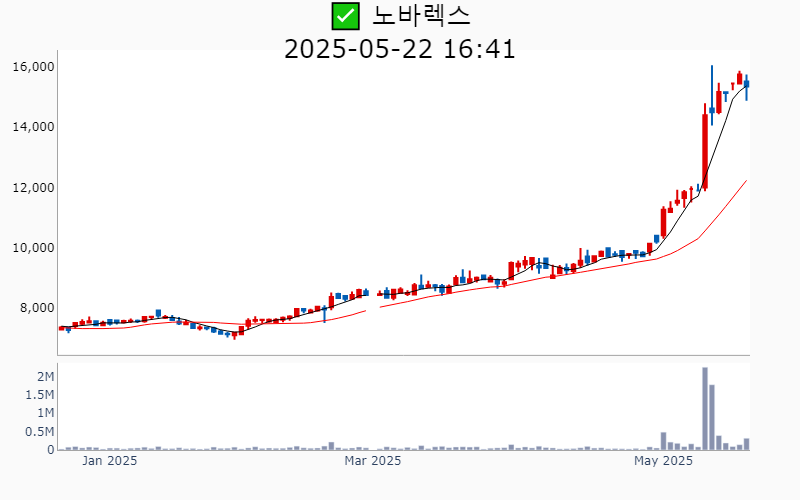800x500 pixels.
Task: Click the 2025-05-22 16:41 timestamp
Action: 400,49
